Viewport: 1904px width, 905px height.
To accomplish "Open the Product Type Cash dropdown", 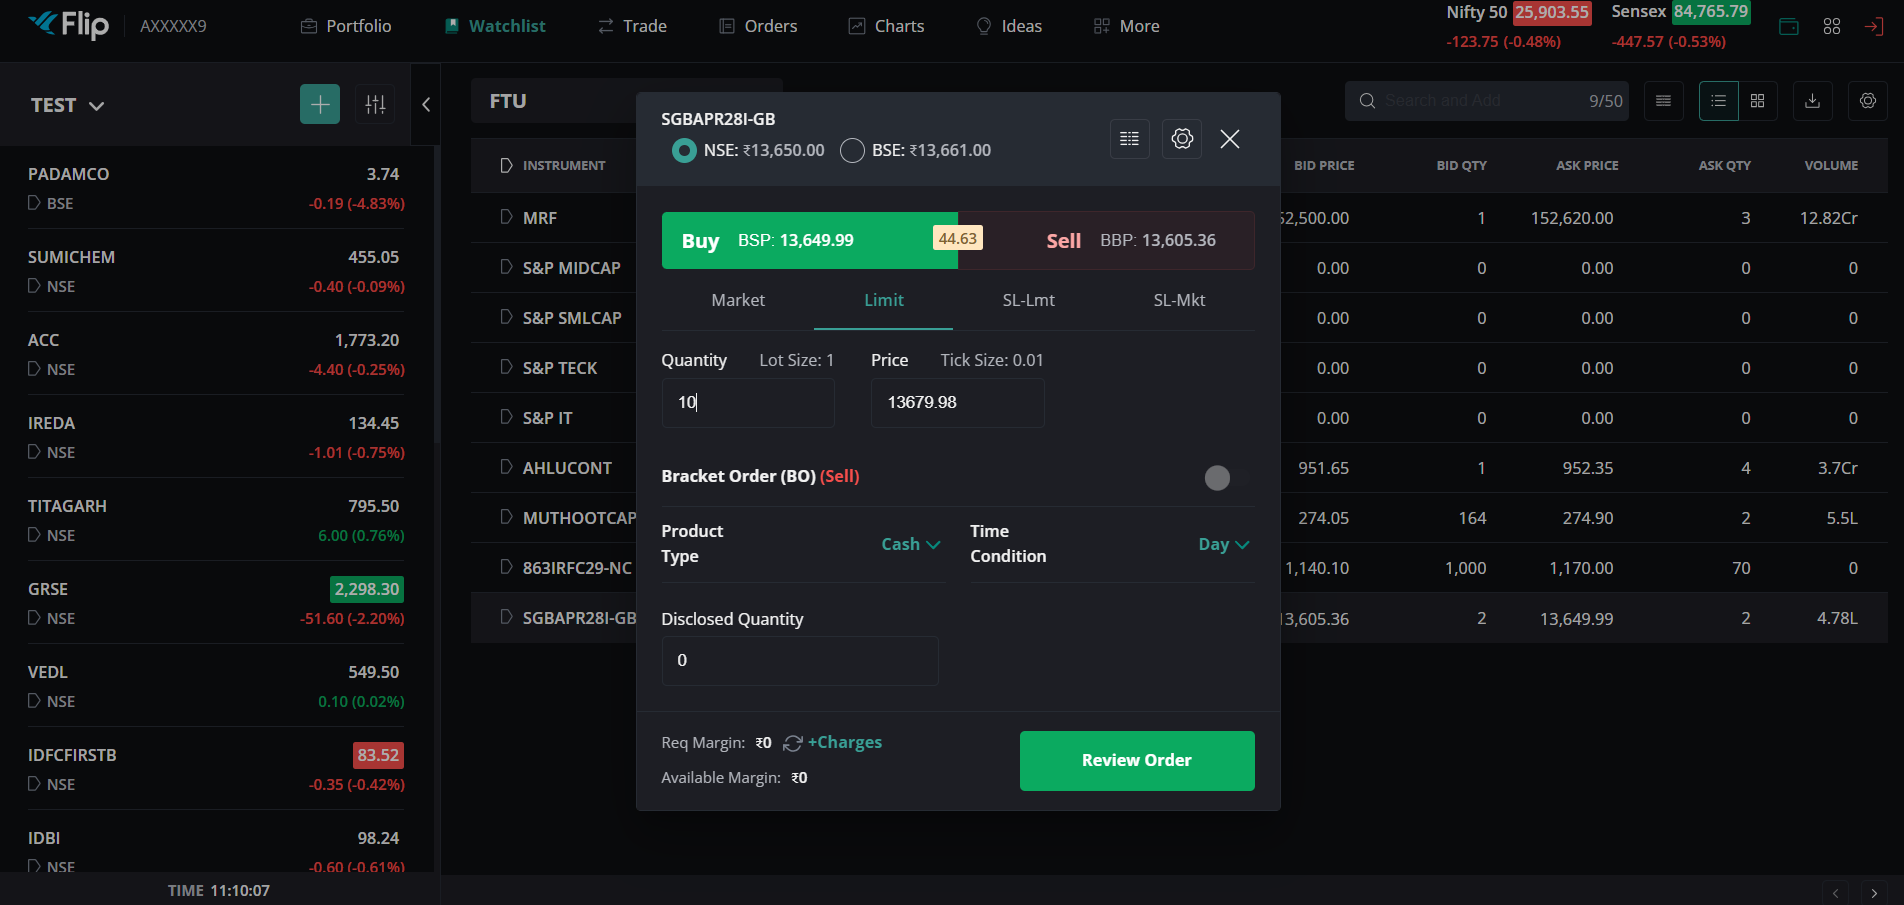I will pos(911,544).
